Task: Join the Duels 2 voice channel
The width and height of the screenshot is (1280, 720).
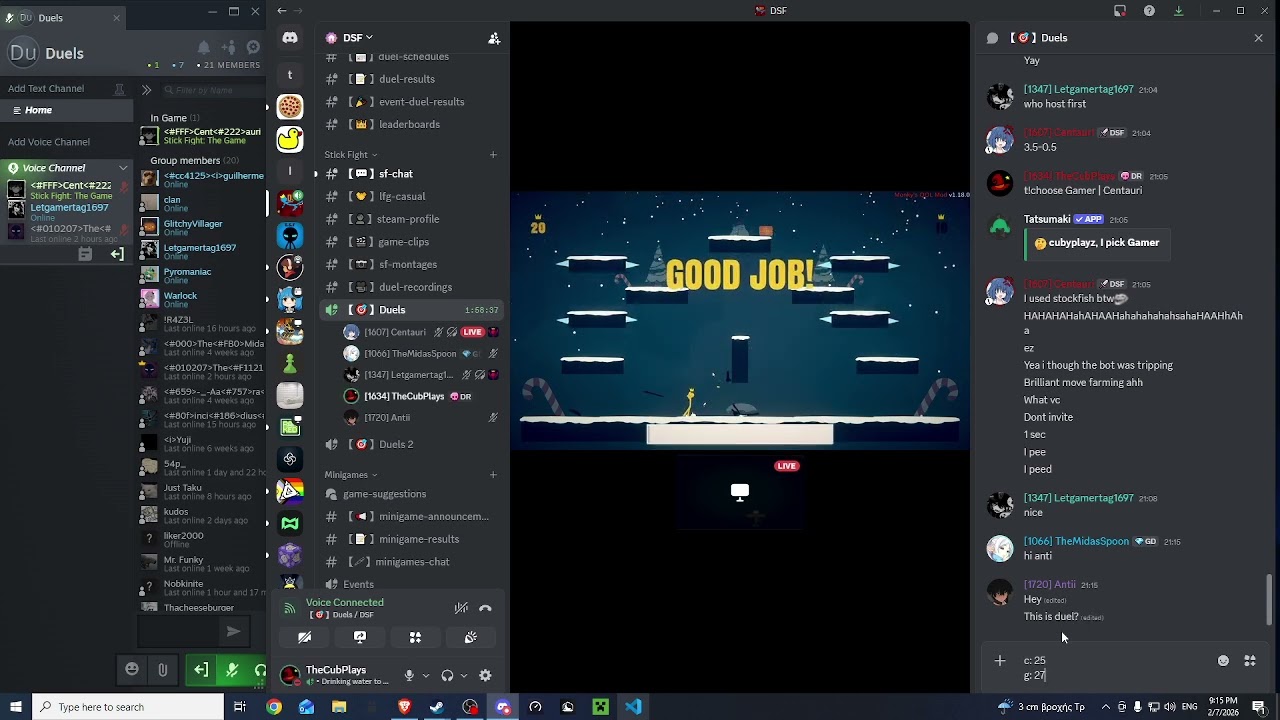Action: tap(410, 444)
